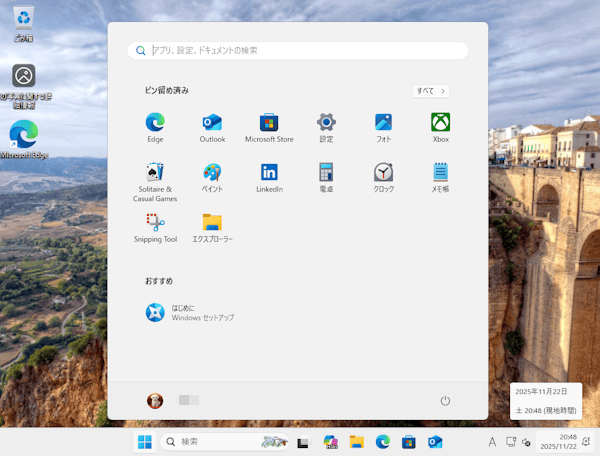Open recommended Windows セットアップ item
Image resolution: width=600 pixels, height=456 pixels.
pos(190,313)
